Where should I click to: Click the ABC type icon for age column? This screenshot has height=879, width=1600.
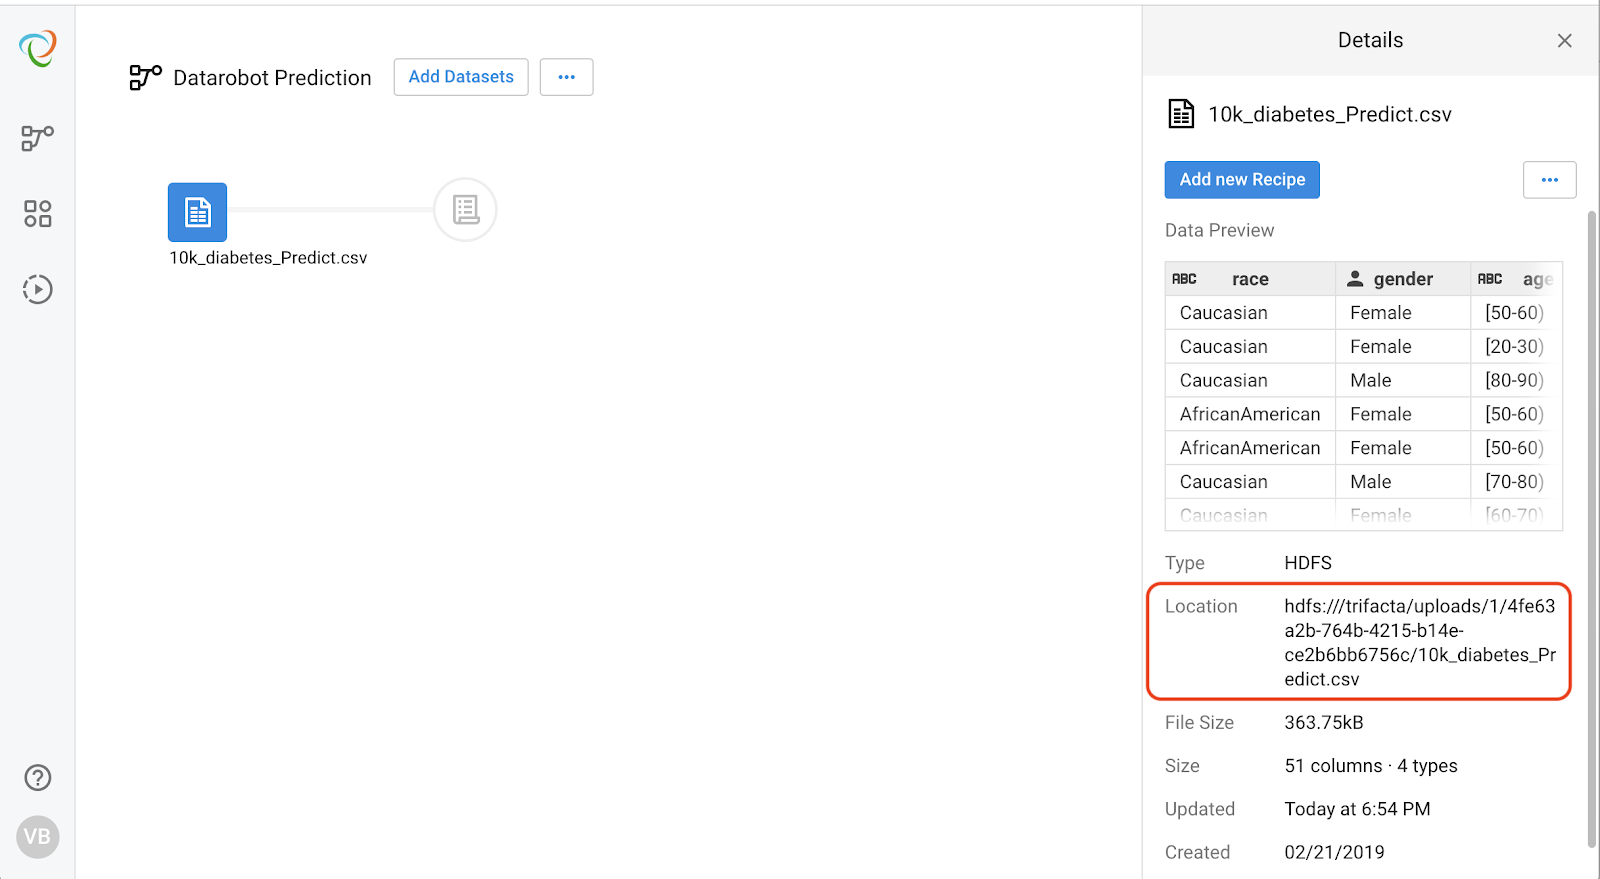[1490, 279]
